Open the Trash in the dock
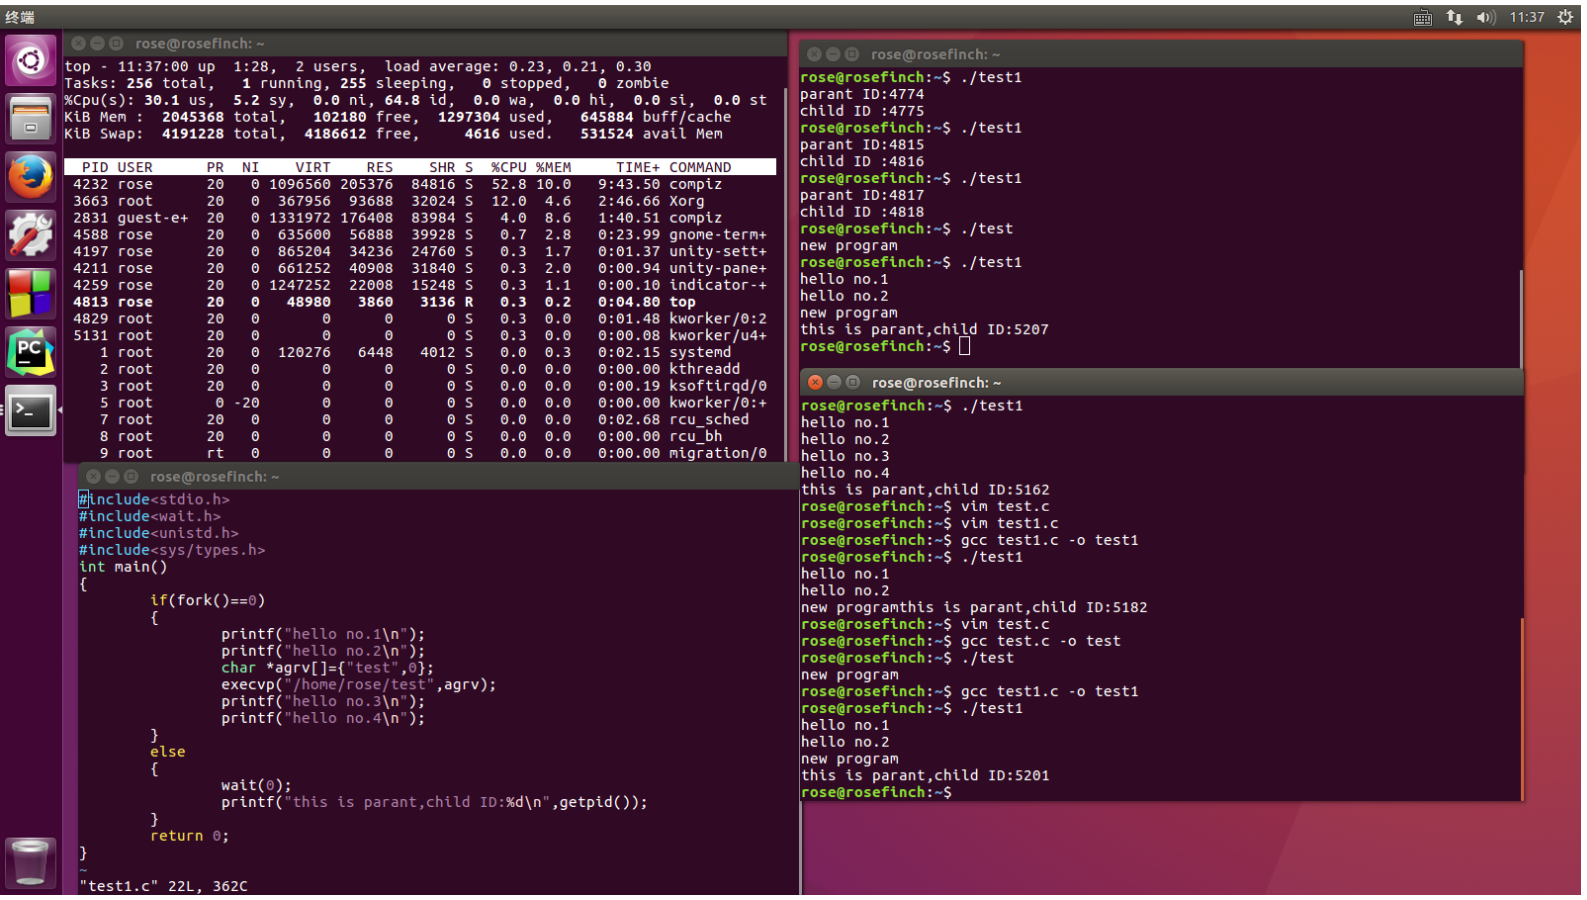 [31, 862]
